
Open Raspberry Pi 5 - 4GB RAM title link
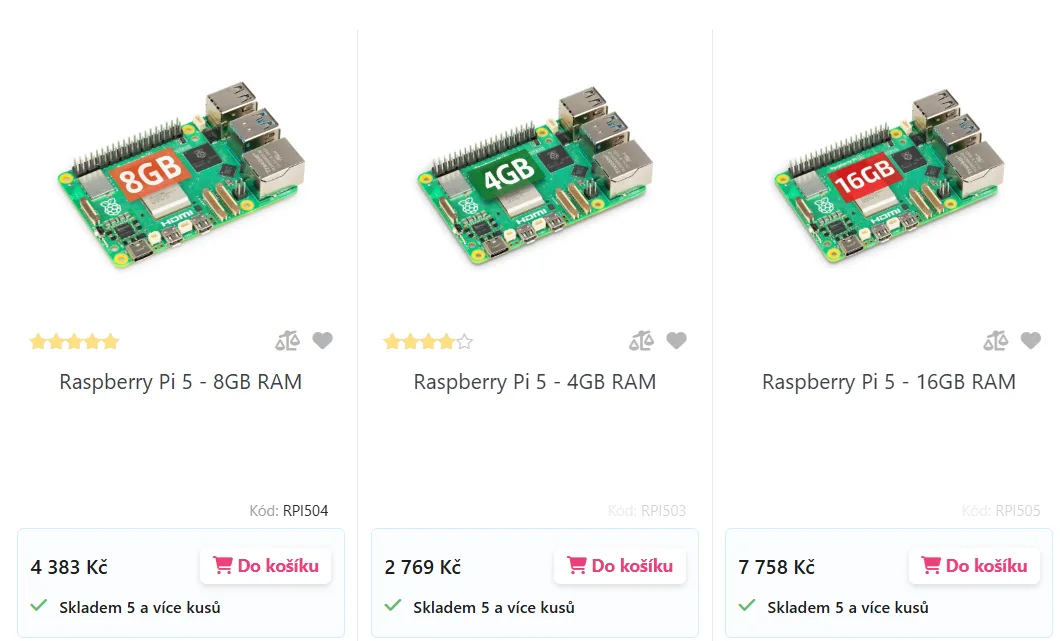point(535,382)
